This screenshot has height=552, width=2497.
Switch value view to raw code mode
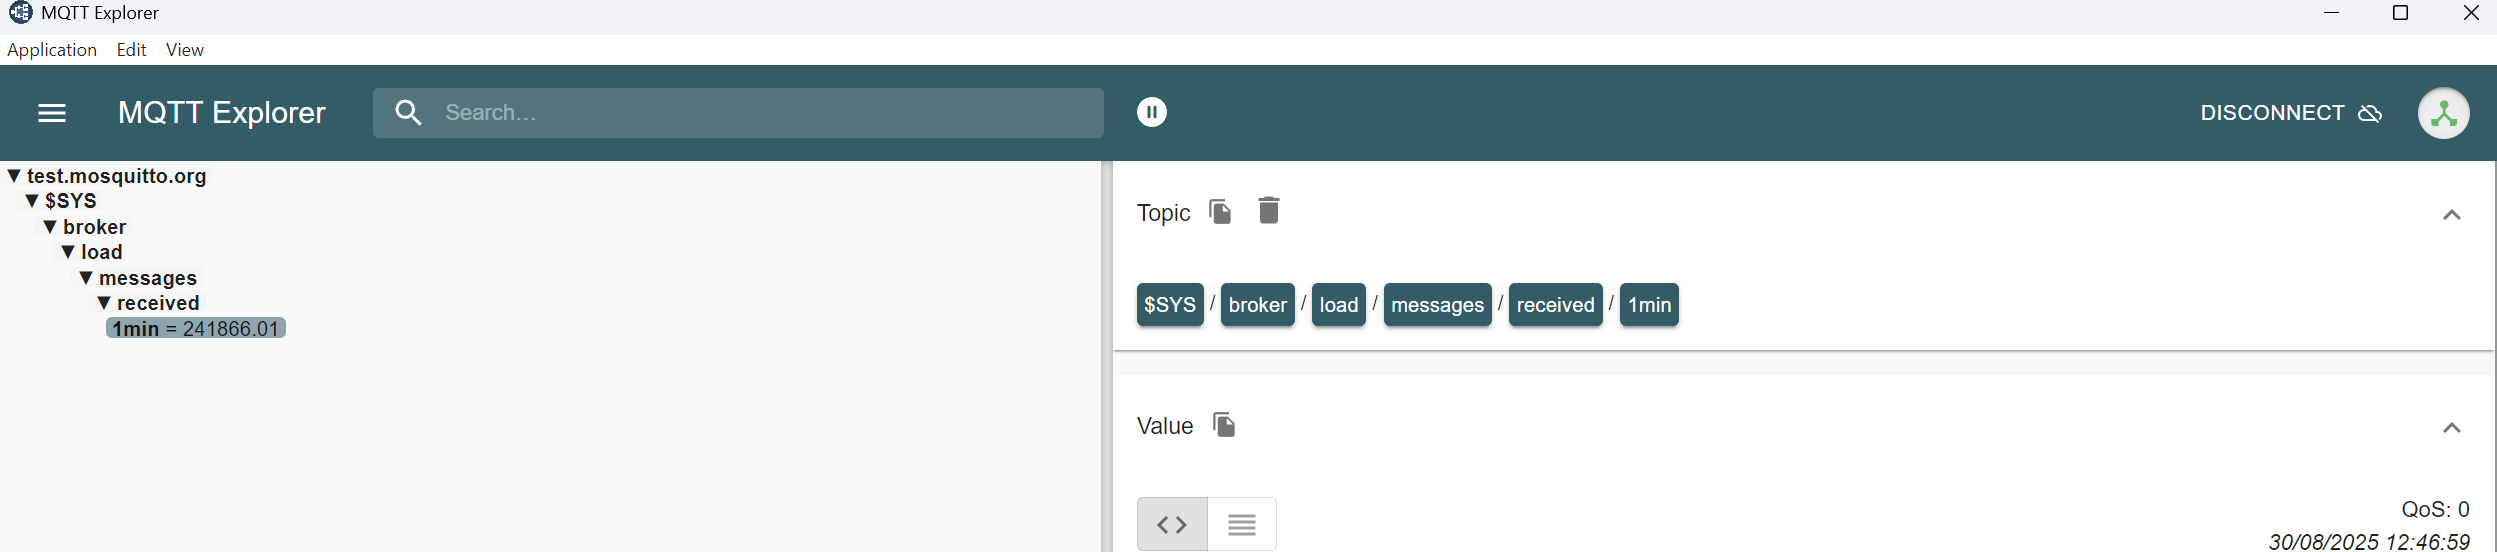coord(1172,524)
